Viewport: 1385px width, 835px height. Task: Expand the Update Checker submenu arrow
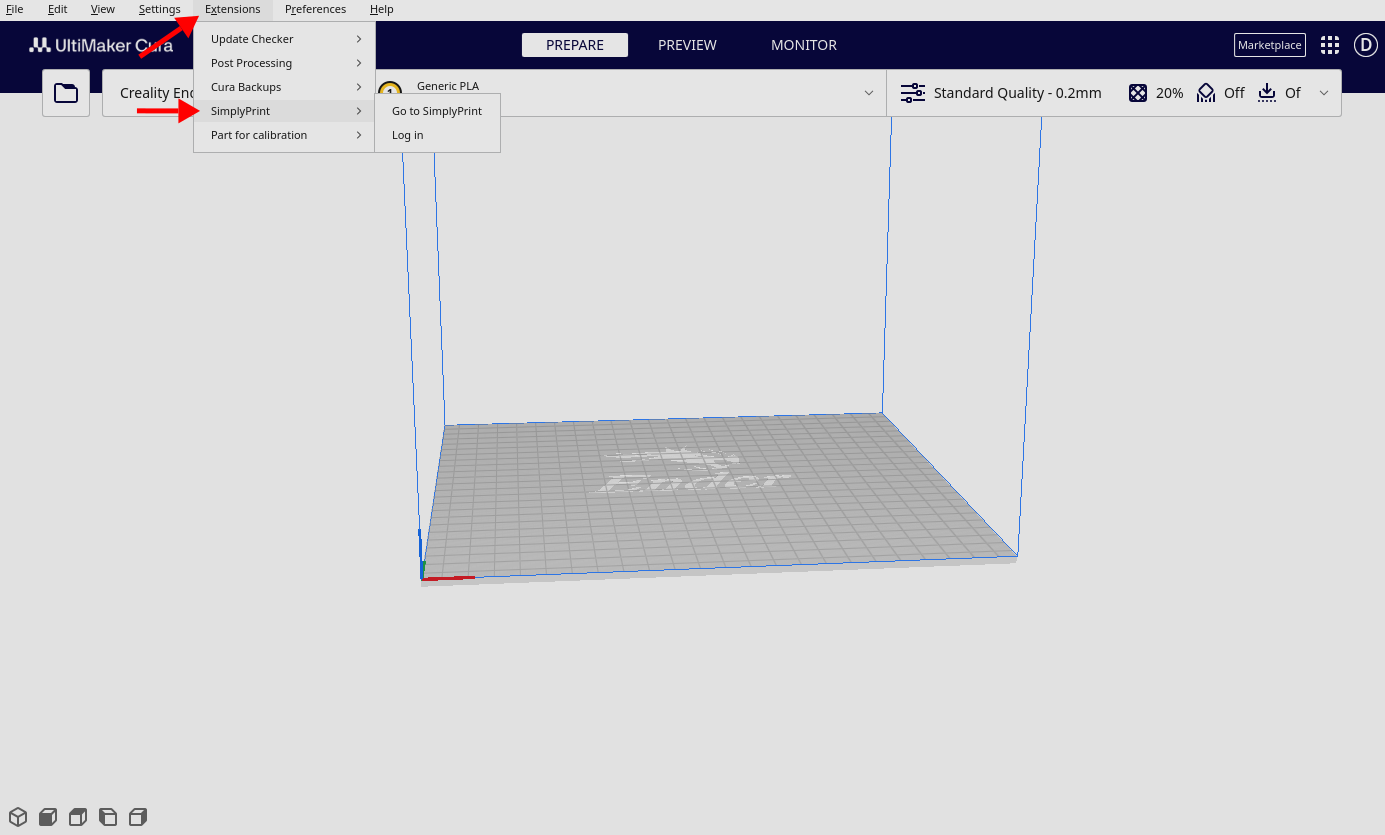(359, 39)
